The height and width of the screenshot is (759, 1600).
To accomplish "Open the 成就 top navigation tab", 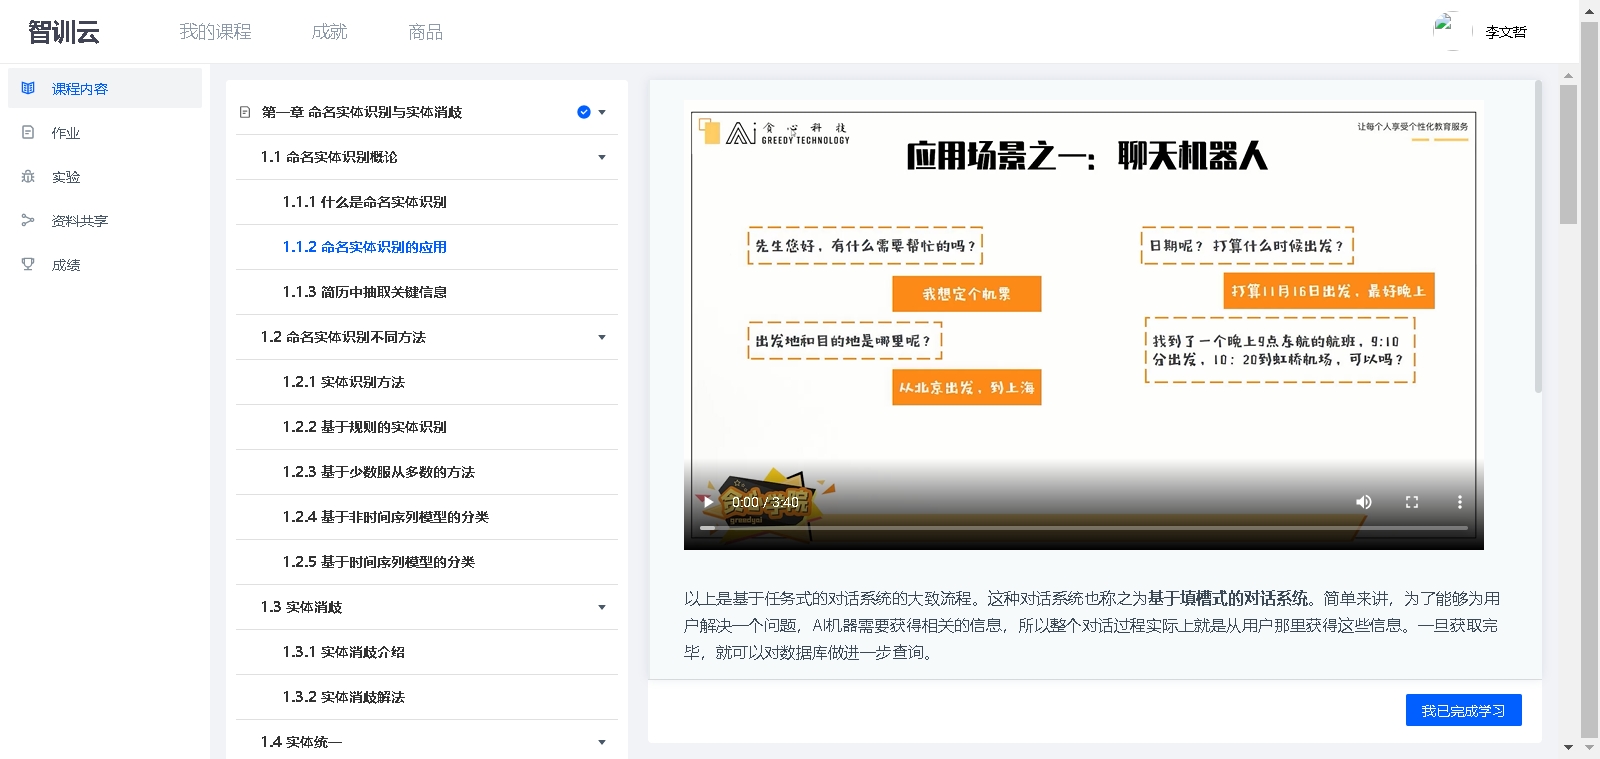I will (329, 32).
